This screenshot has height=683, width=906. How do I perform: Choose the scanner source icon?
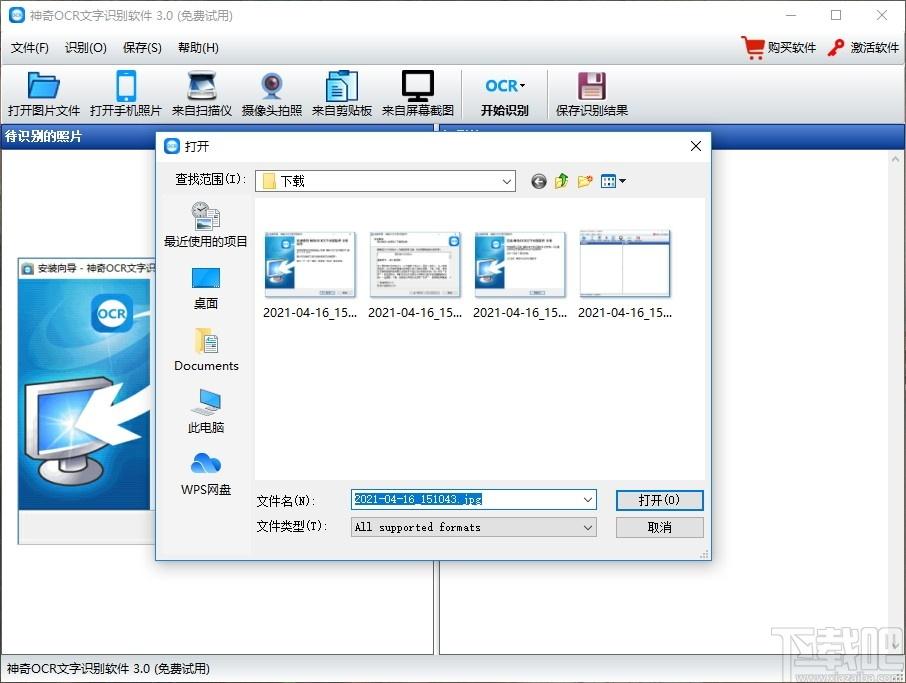pos(202,94)
